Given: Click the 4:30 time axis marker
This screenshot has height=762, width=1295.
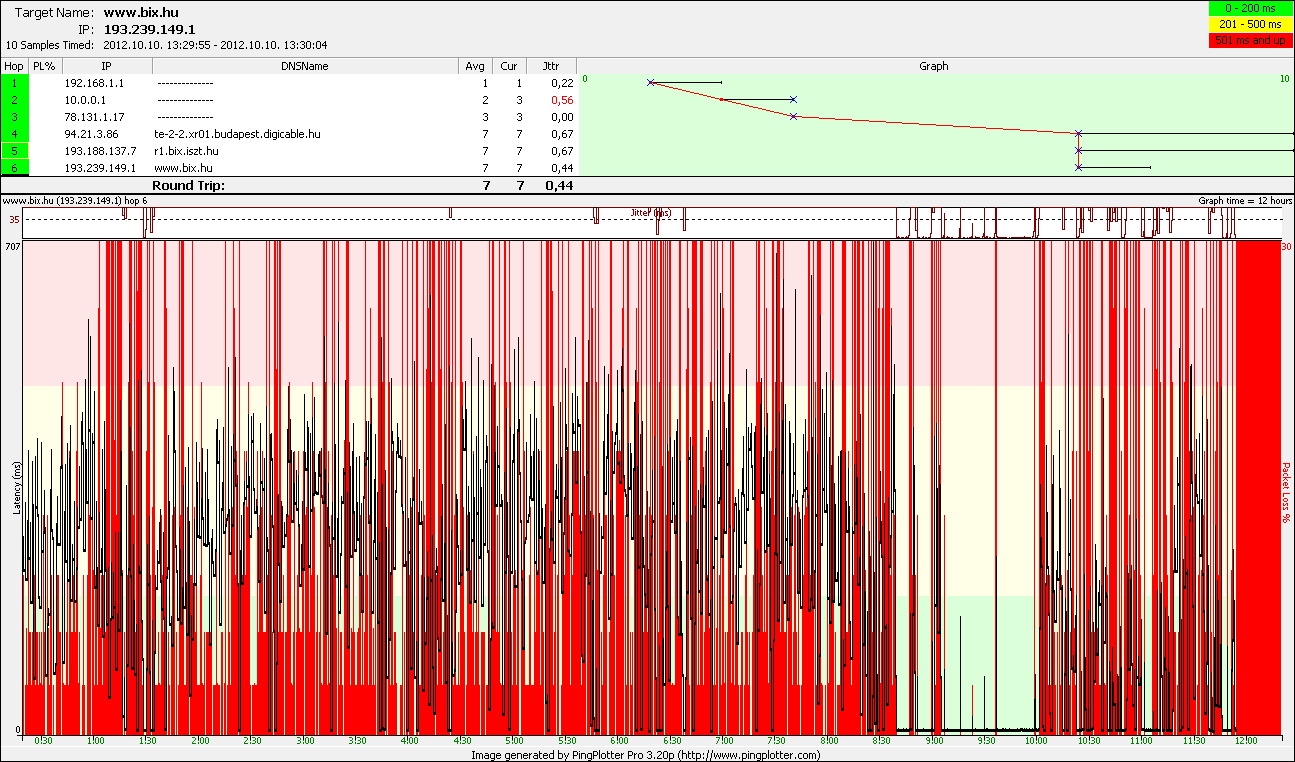Looking at the screenshot, I should click(462, 741).
